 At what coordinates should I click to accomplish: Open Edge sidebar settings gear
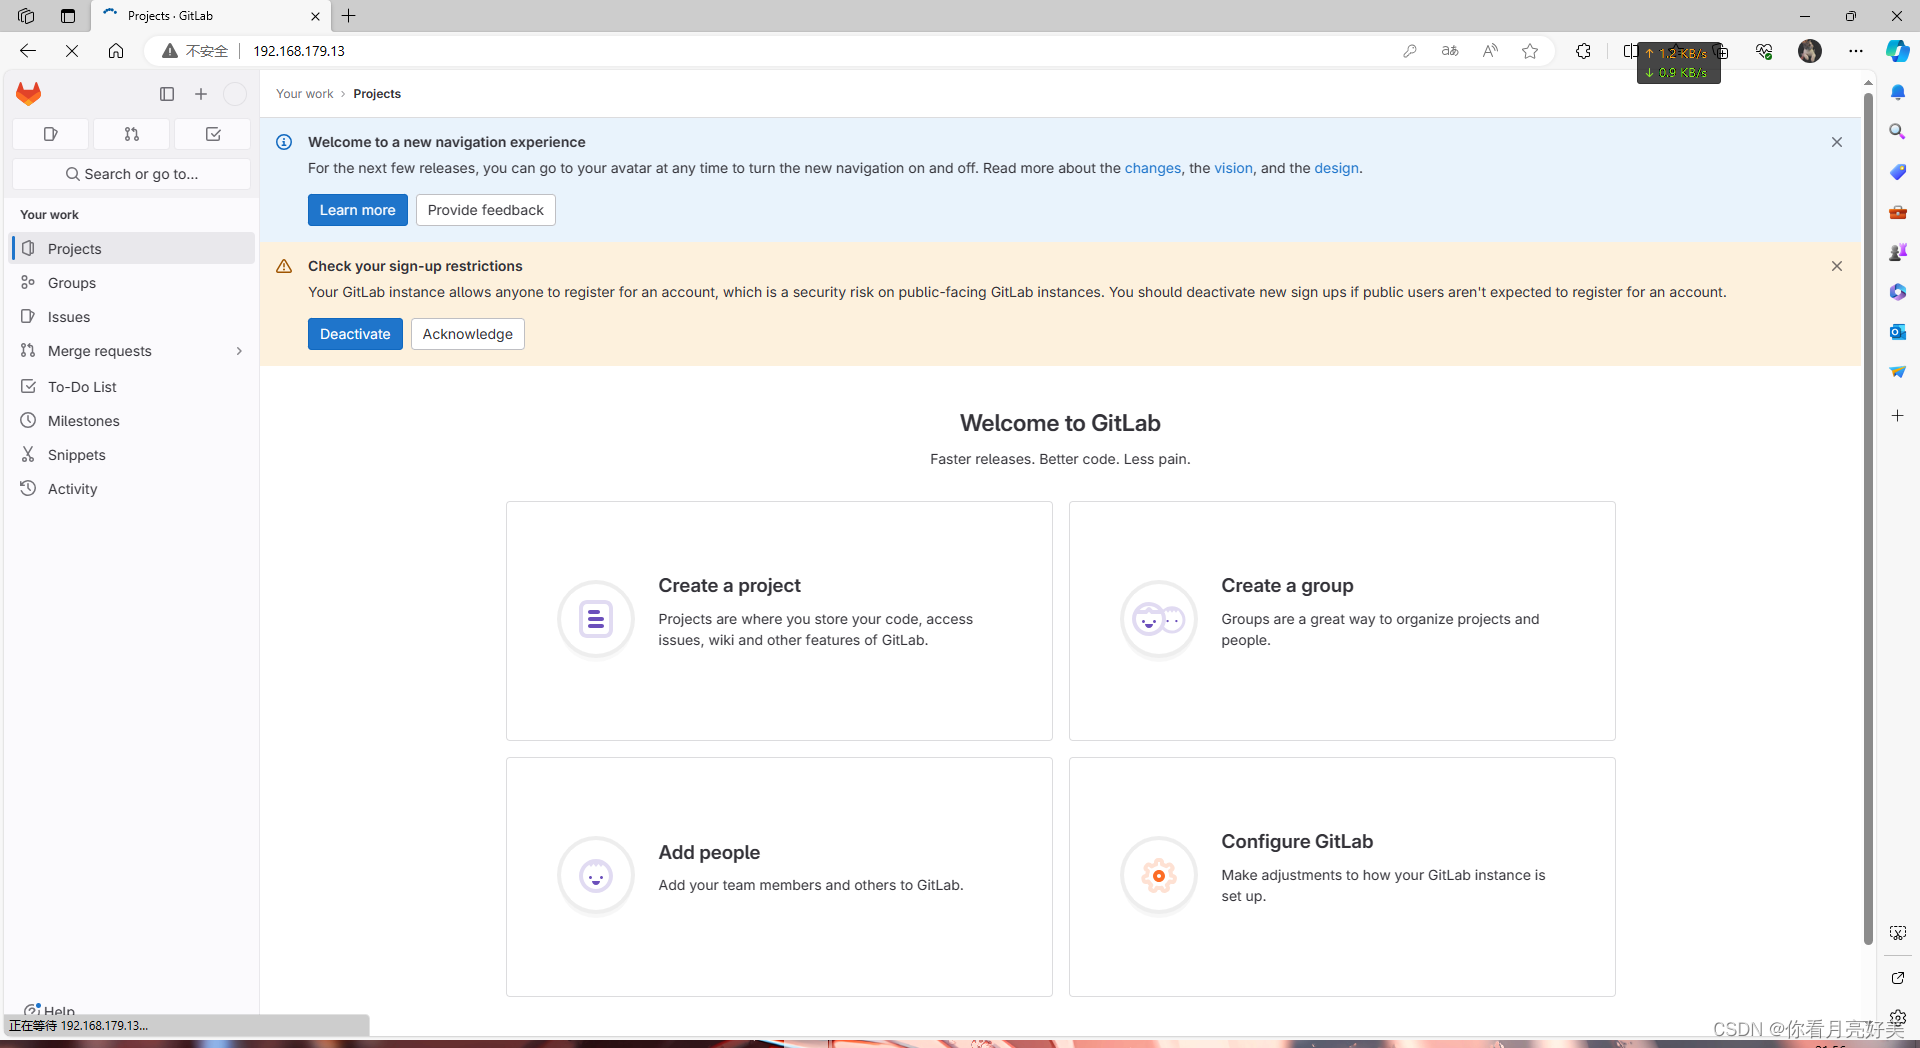click(x=1897, y=1017)
